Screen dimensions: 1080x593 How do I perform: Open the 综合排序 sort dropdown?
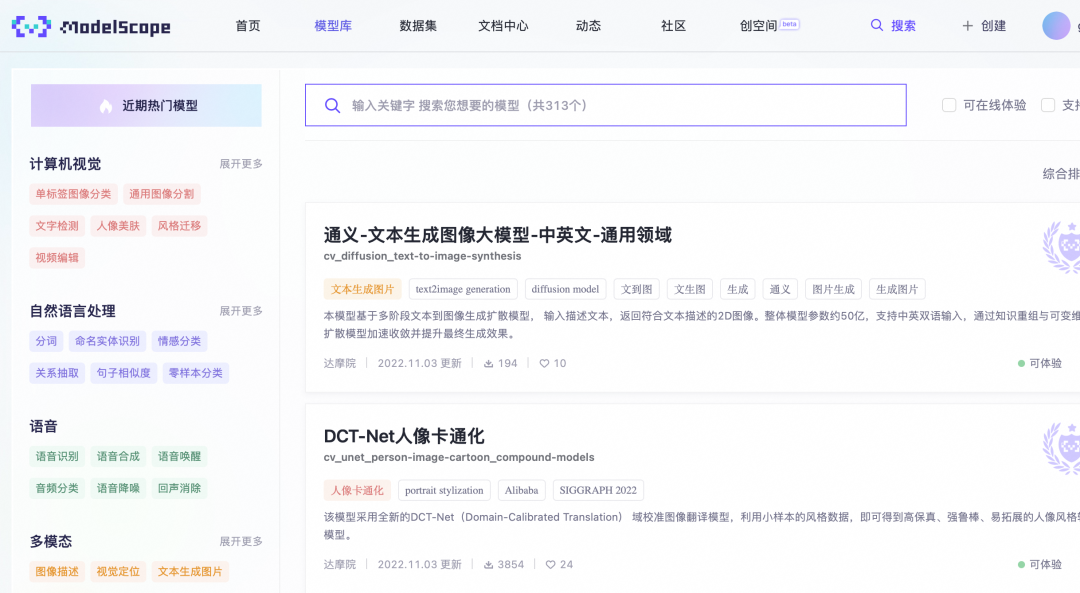(x=1061, y=174)
